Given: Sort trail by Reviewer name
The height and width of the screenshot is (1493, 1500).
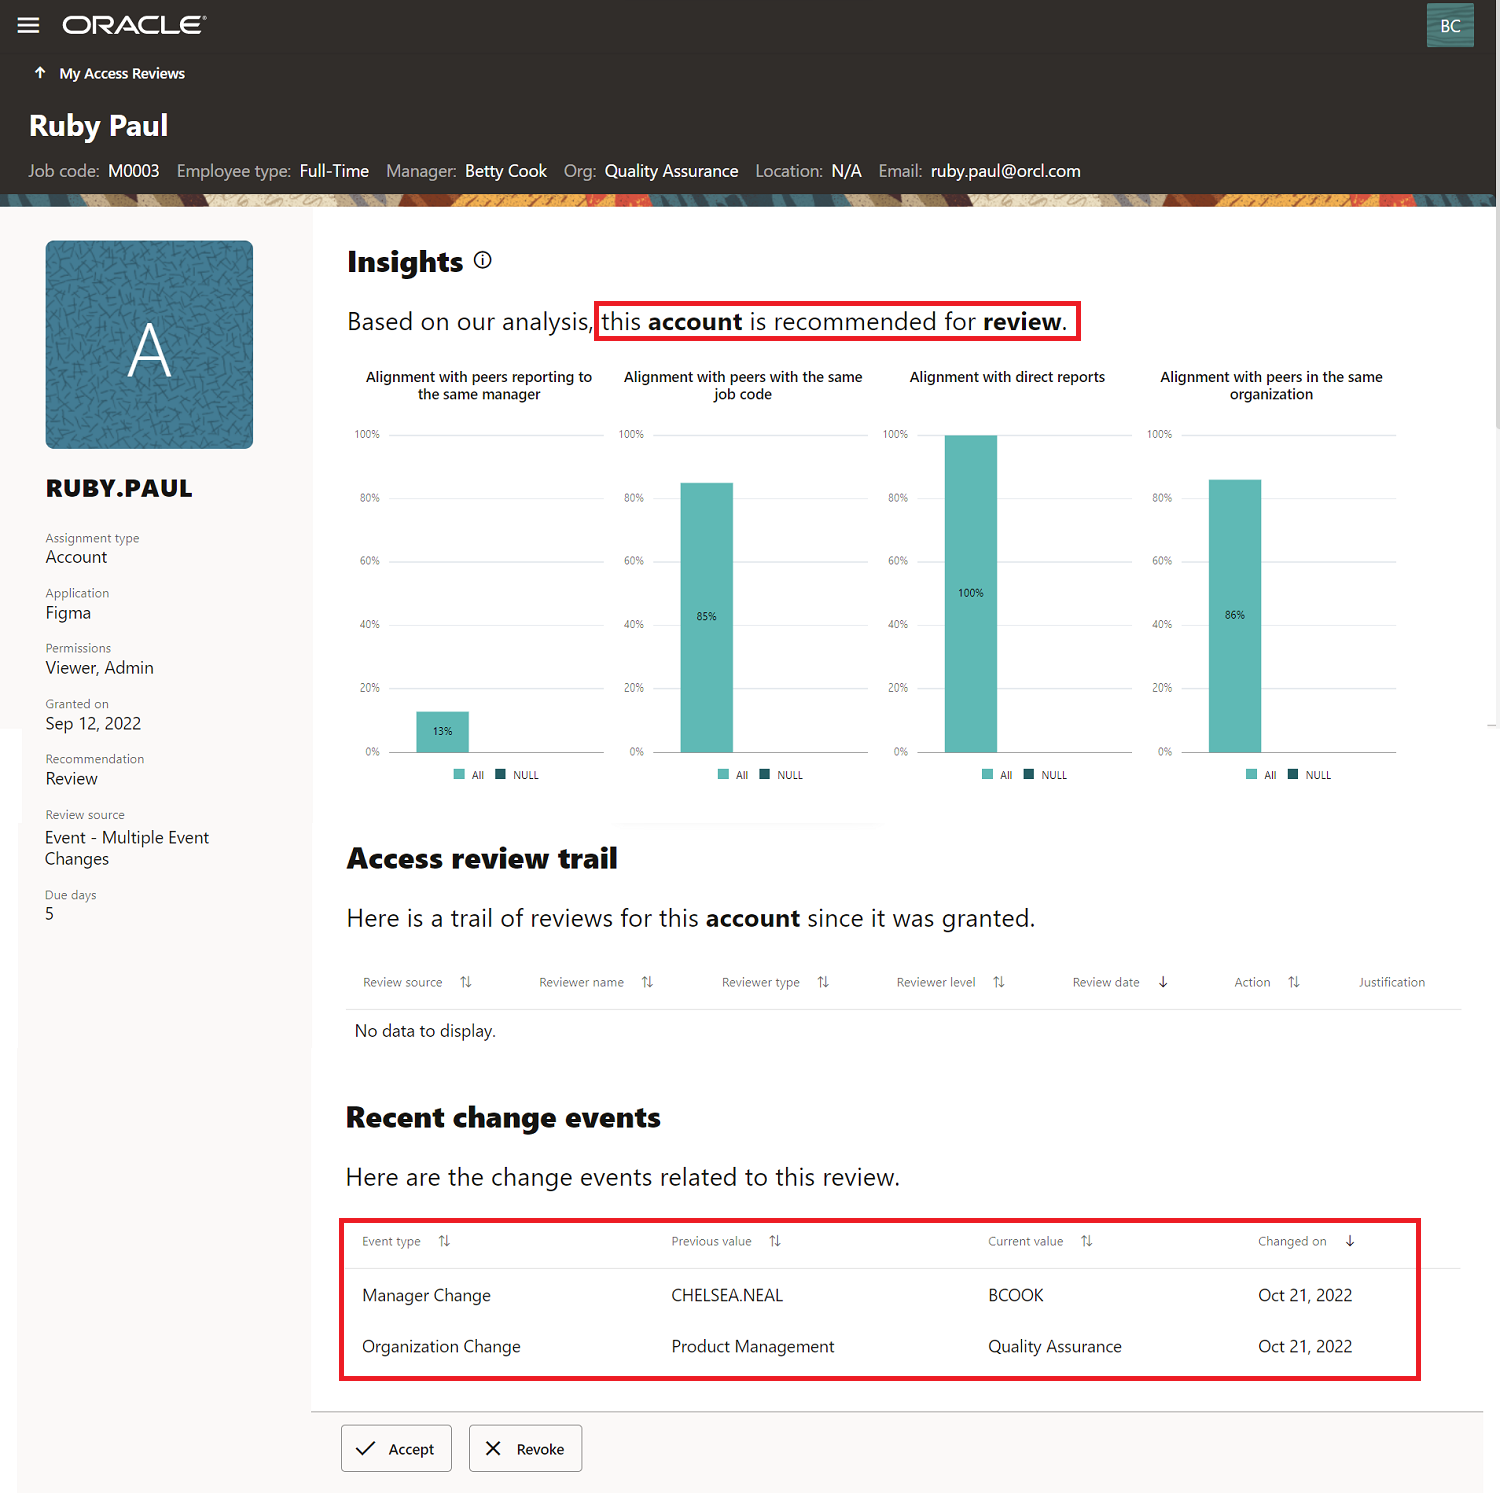Looking at the screenshot, I should pos(647,982).
